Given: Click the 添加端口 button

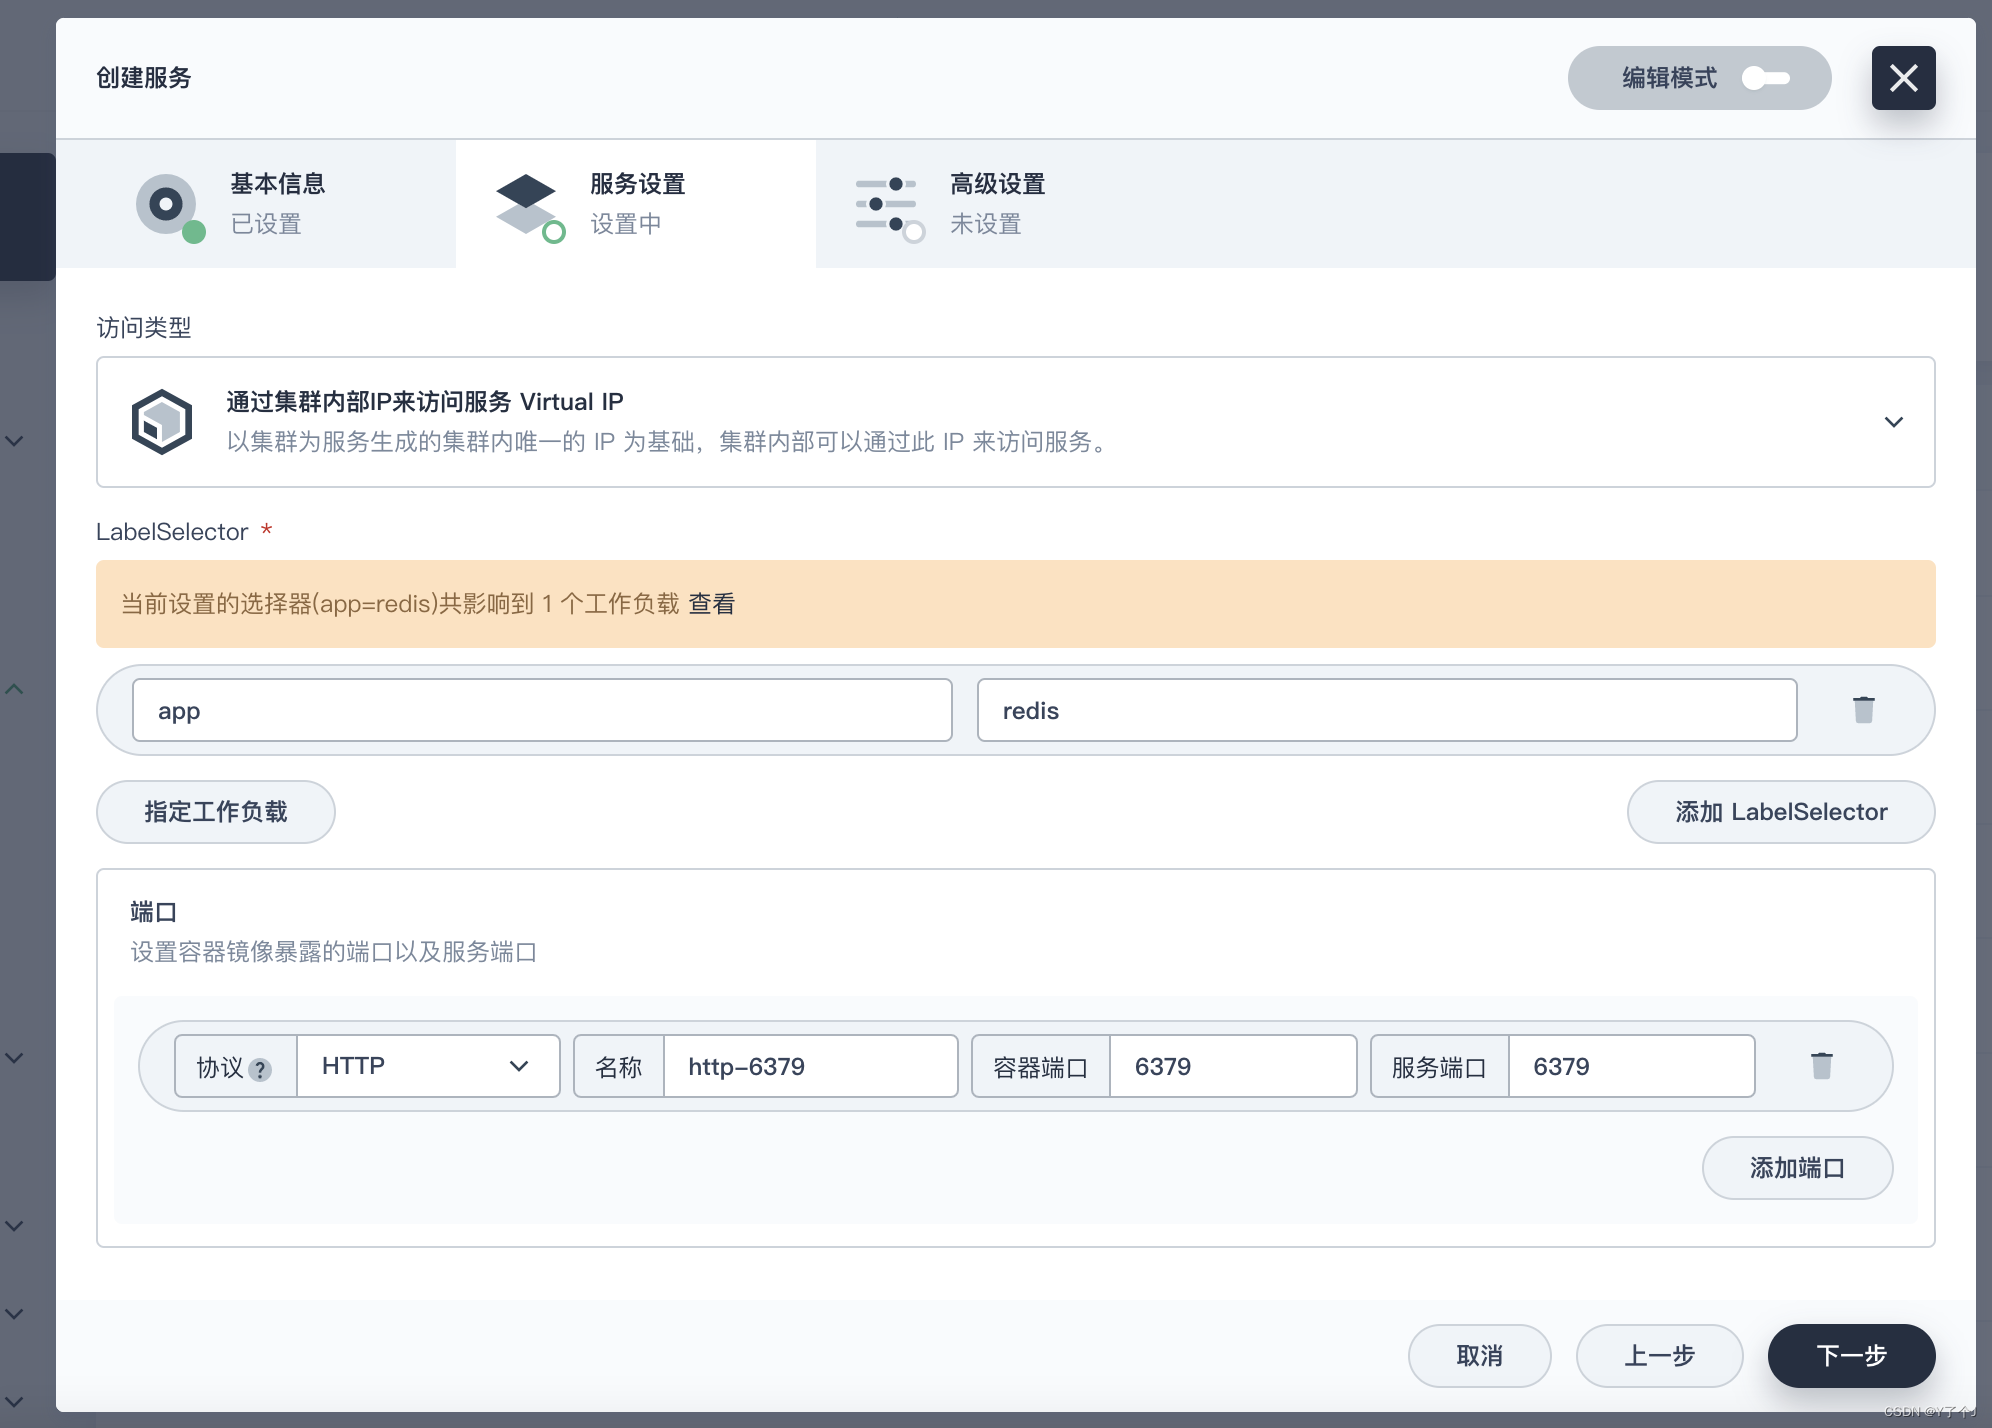Looking at the screenshot, I should [x=1797, y=1168].
